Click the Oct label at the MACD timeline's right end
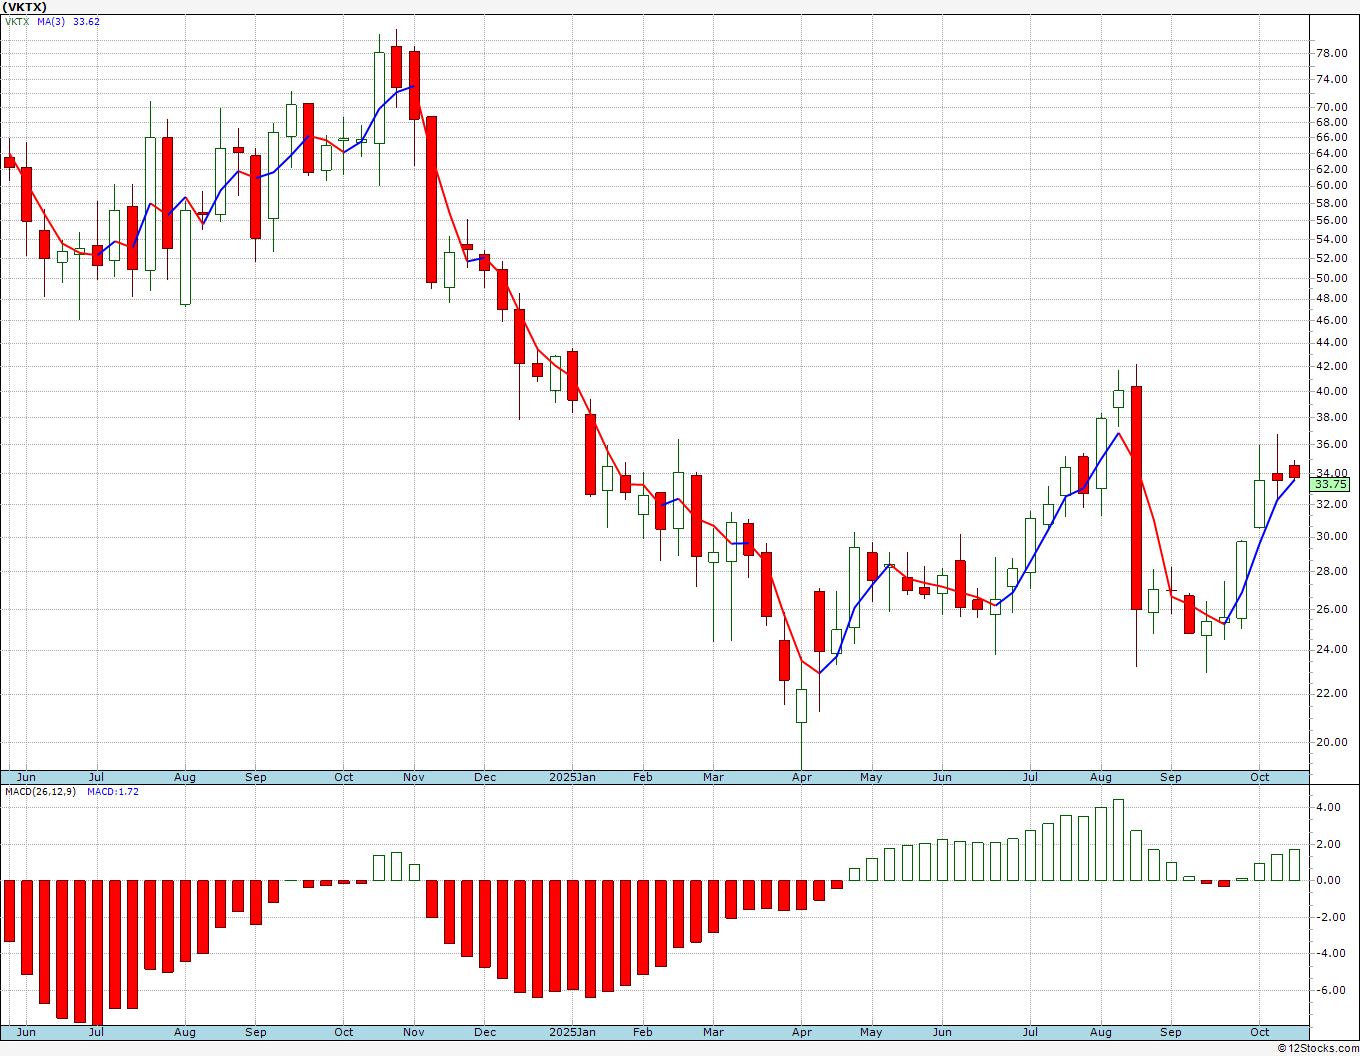1360x1056 pixels. point(1260,1032)
